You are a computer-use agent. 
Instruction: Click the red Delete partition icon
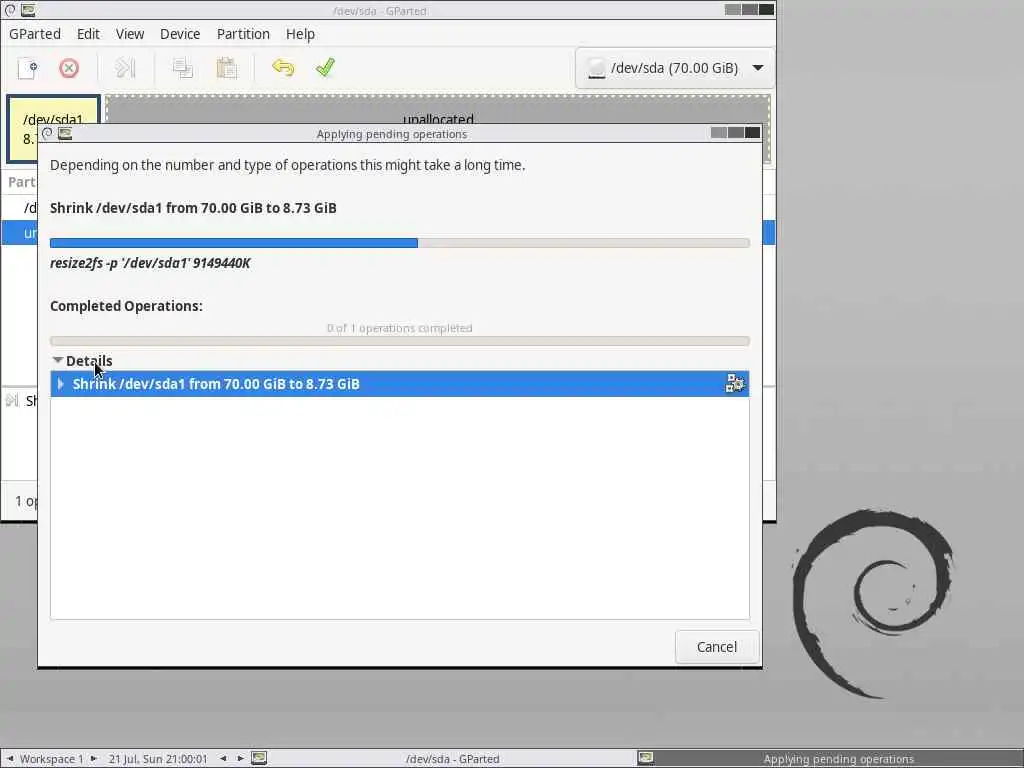tap(69, 68)
